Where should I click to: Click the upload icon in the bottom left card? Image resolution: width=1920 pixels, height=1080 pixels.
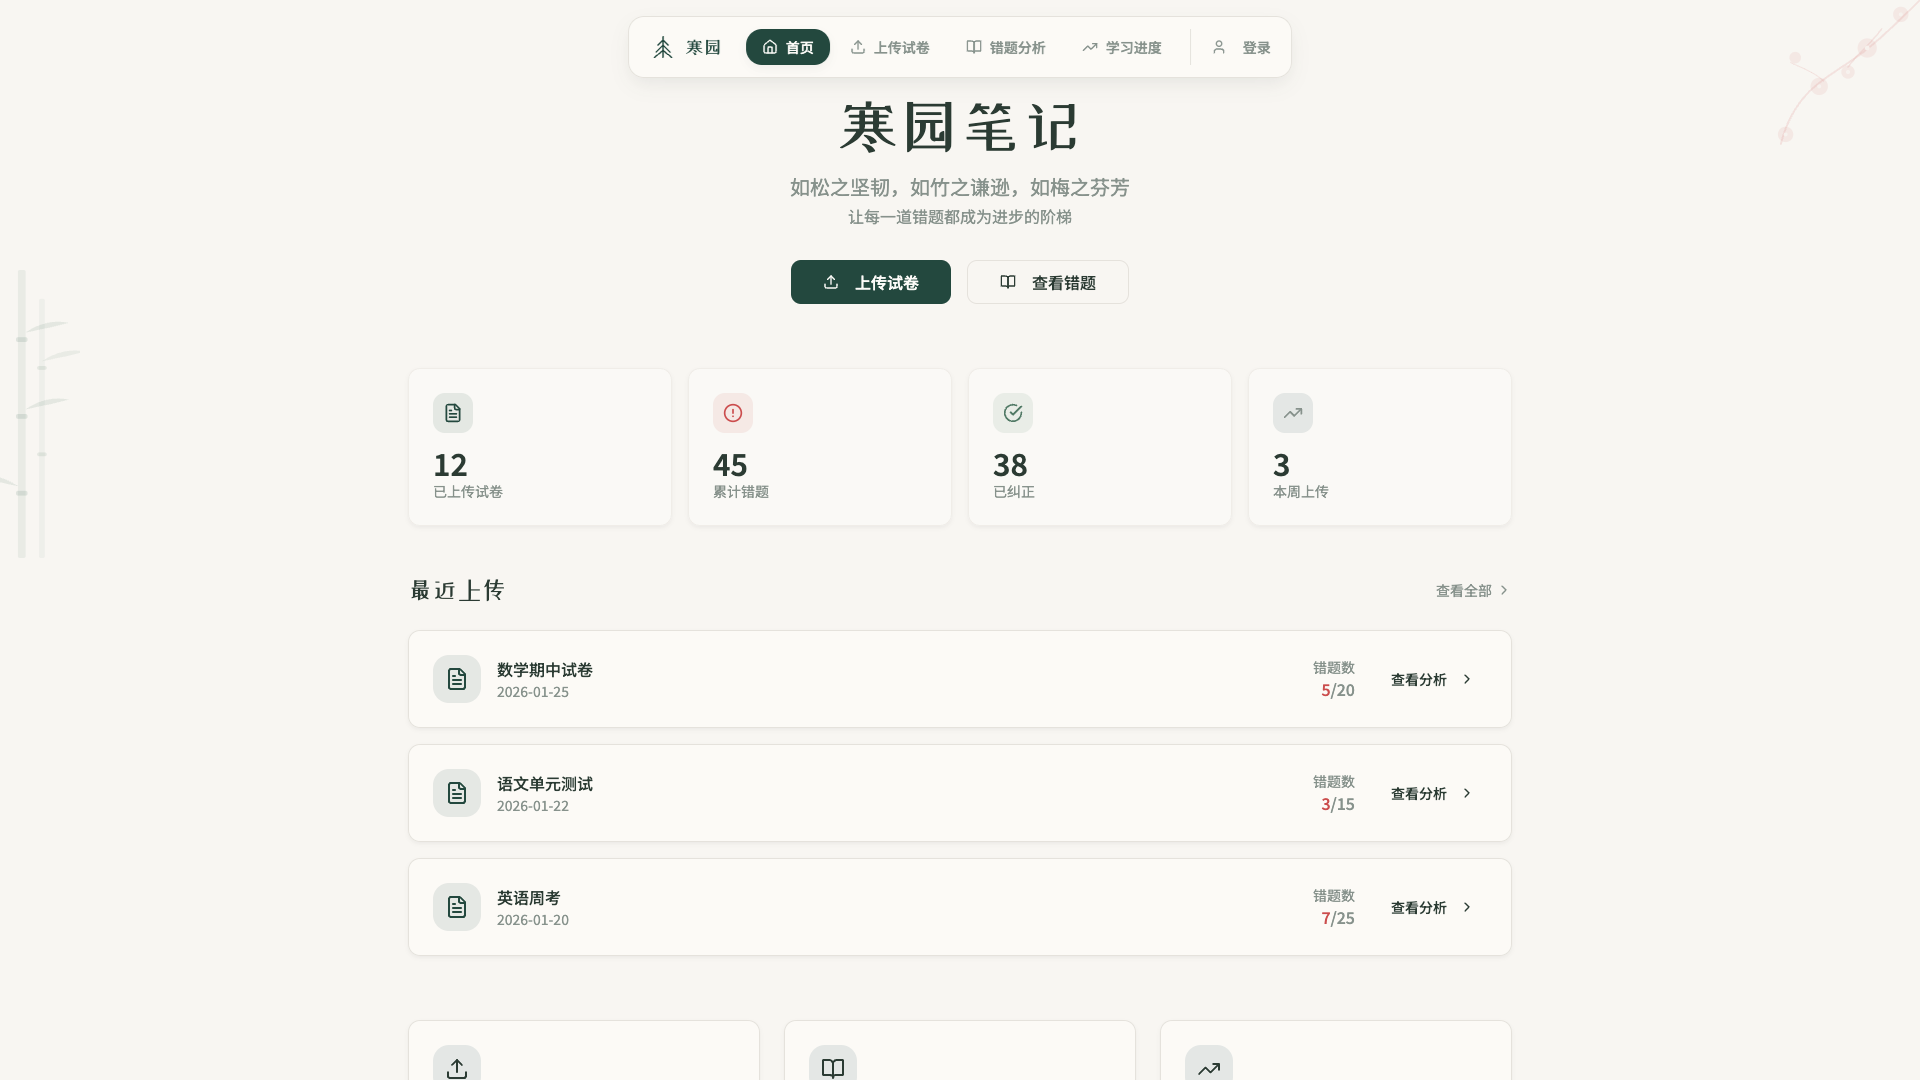click(x=456, y=1068)
